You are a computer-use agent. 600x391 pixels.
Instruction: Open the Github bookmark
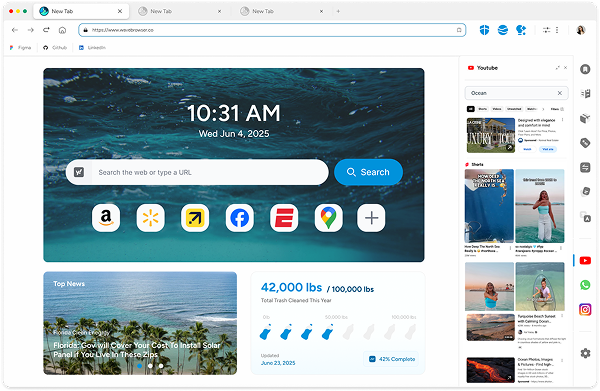(x=55, y=48)
